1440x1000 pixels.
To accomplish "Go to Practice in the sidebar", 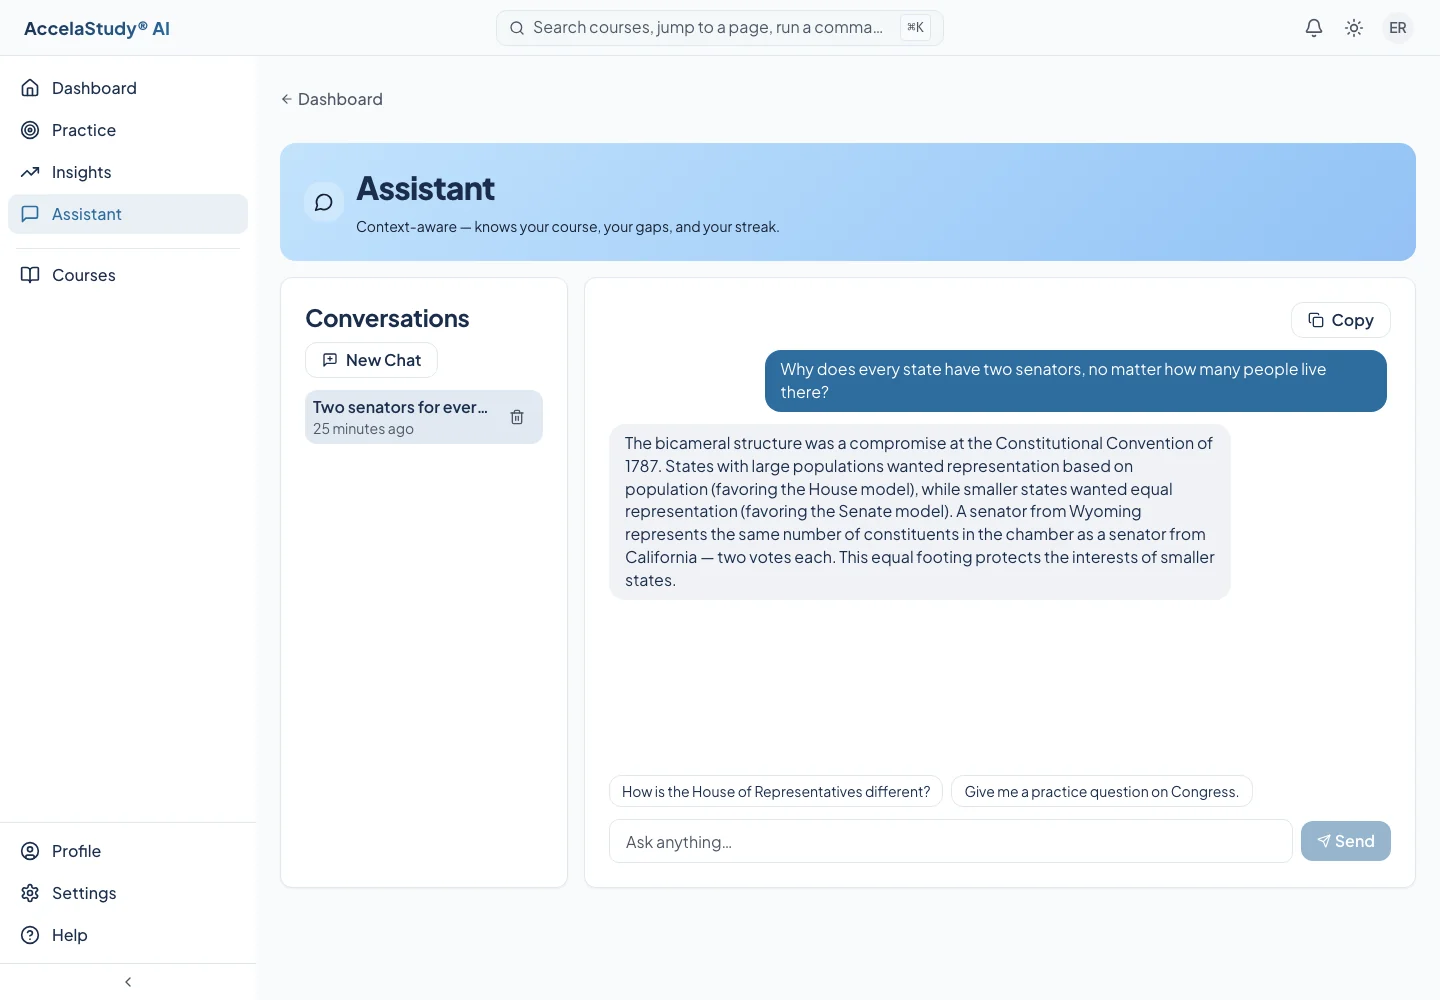I will pyautogui.click(x=128, y=130).
